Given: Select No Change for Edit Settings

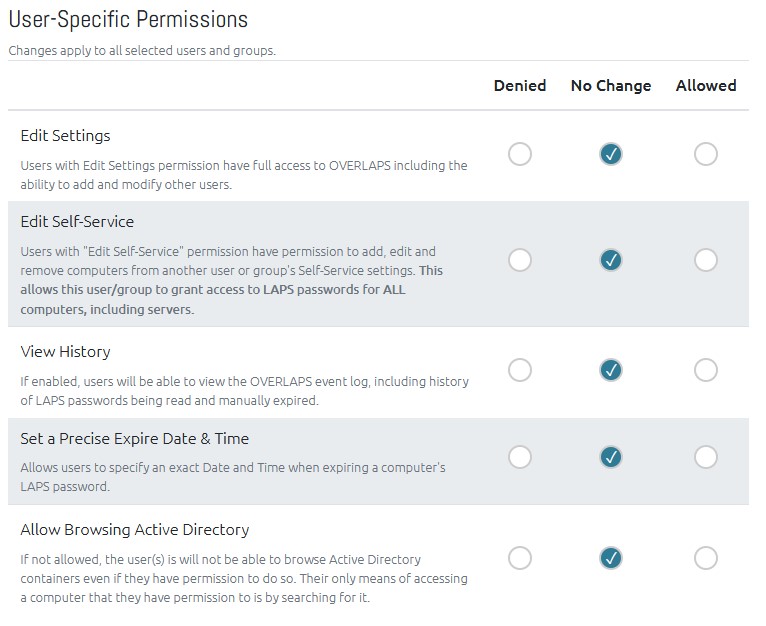Looking at the screenshot, I should (611, 154).
